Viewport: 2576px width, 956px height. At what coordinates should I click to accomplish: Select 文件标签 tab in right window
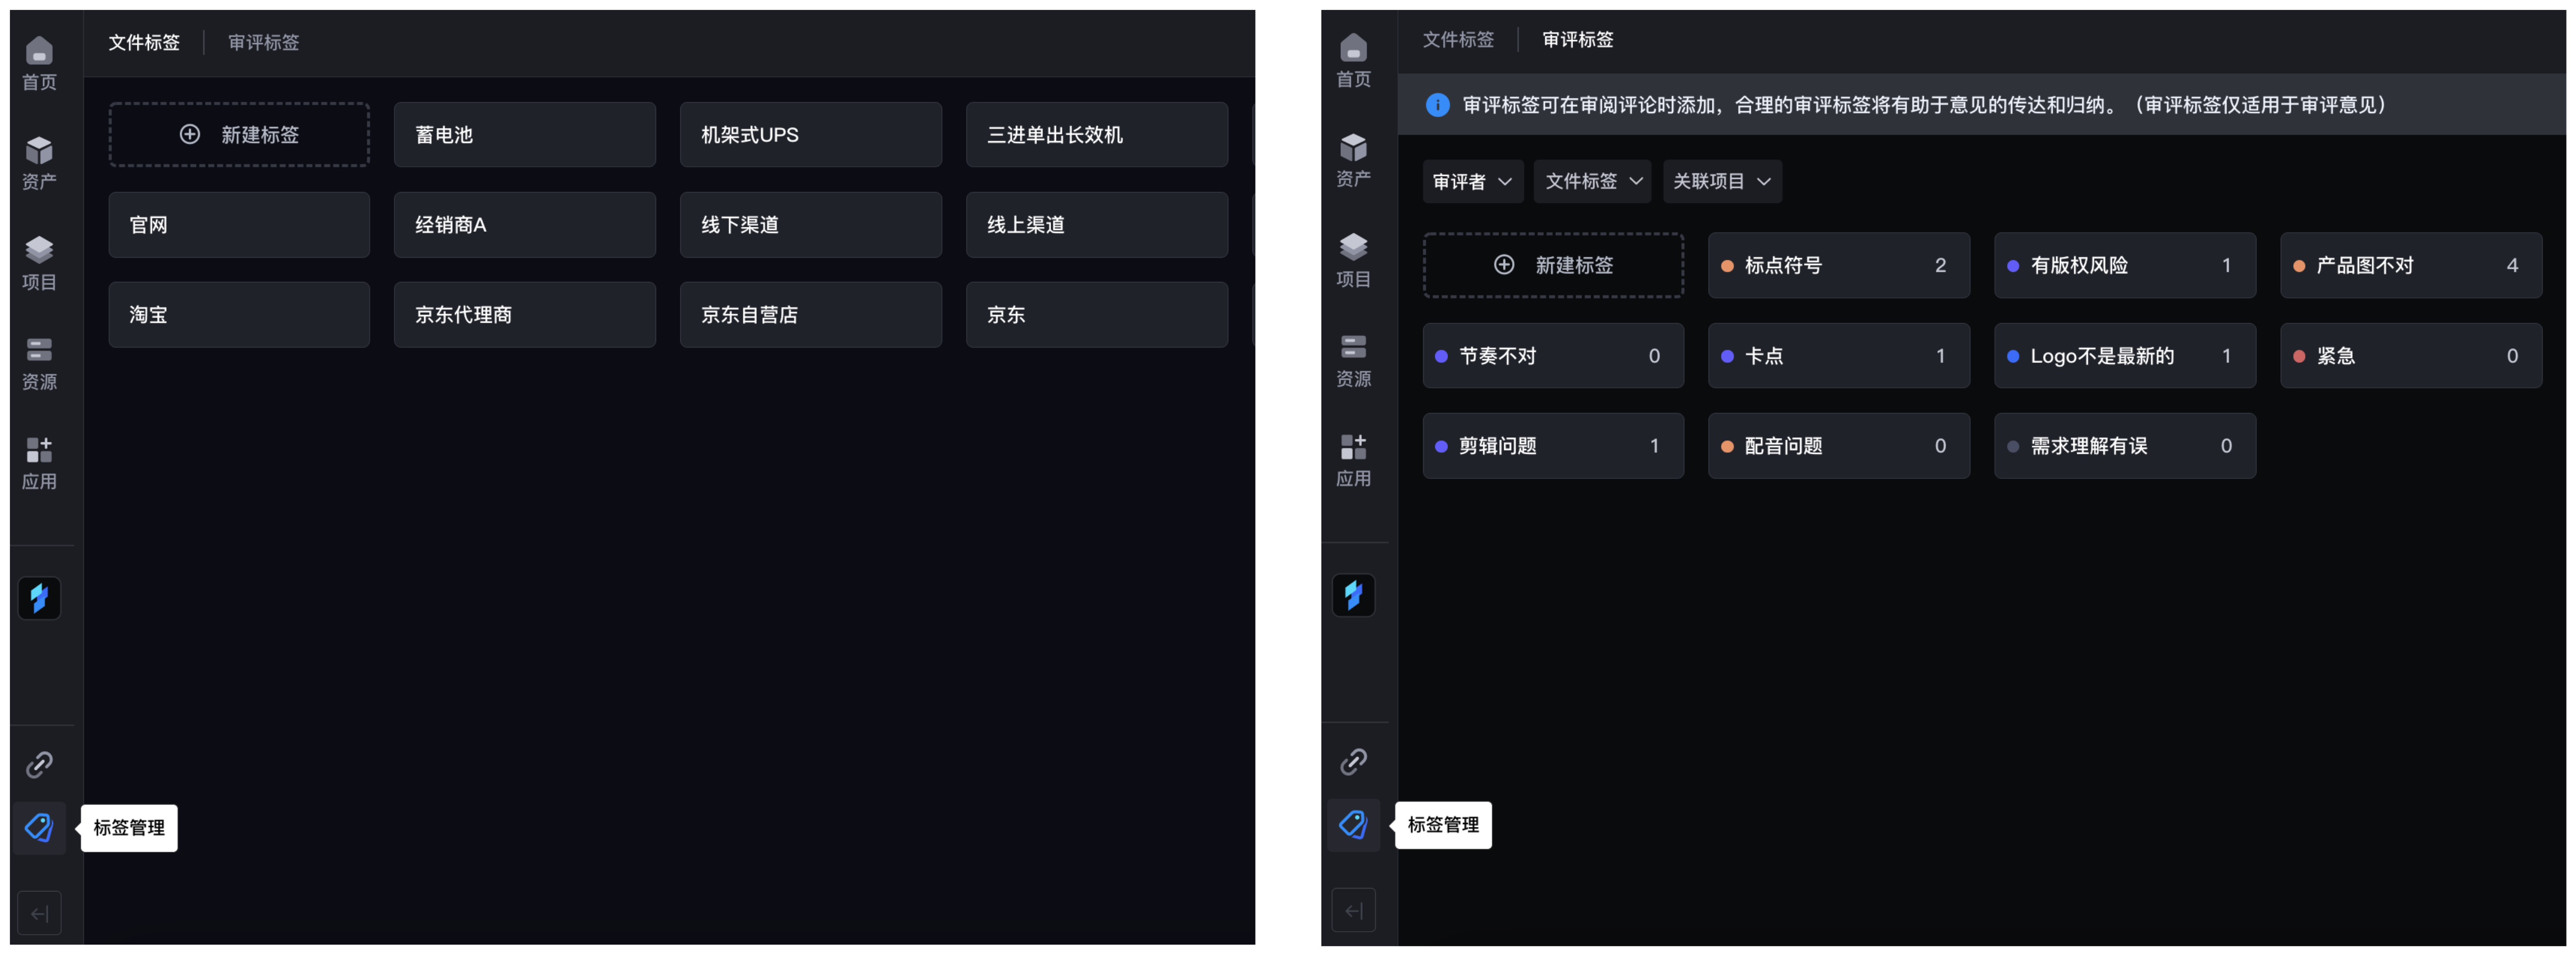(x=1458, y=39)
